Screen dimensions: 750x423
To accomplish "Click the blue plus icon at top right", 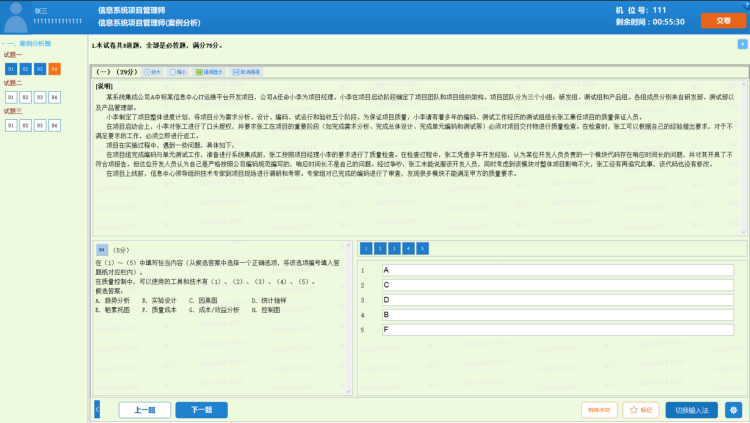I will click(x=742, y=44).
